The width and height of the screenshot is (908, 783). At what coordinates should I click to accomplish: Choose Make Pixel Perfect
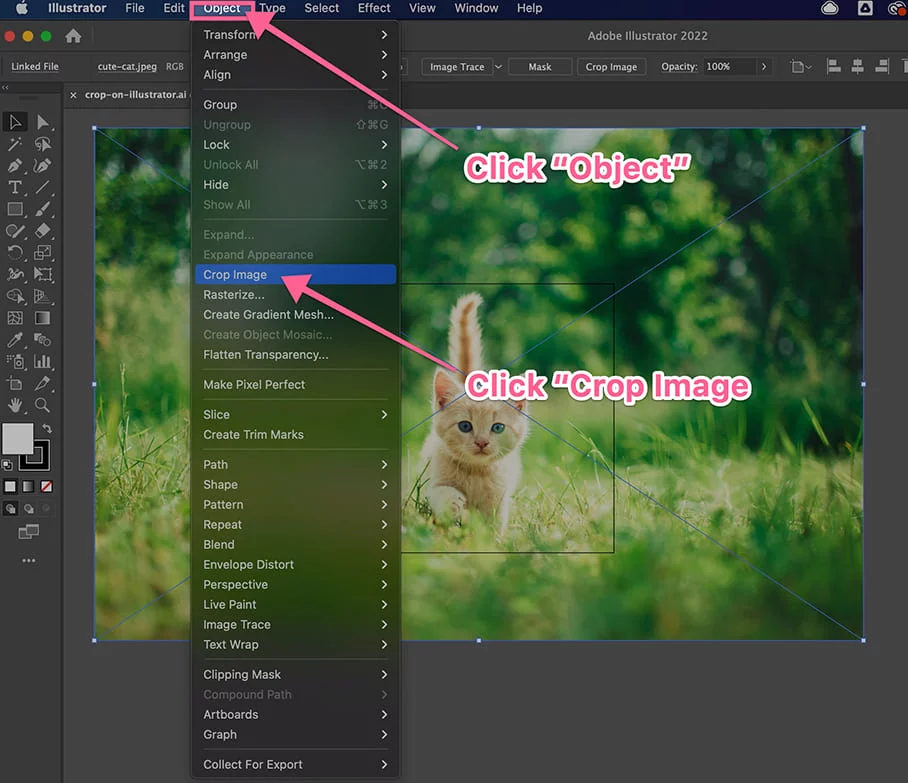[x=295, y=385]
